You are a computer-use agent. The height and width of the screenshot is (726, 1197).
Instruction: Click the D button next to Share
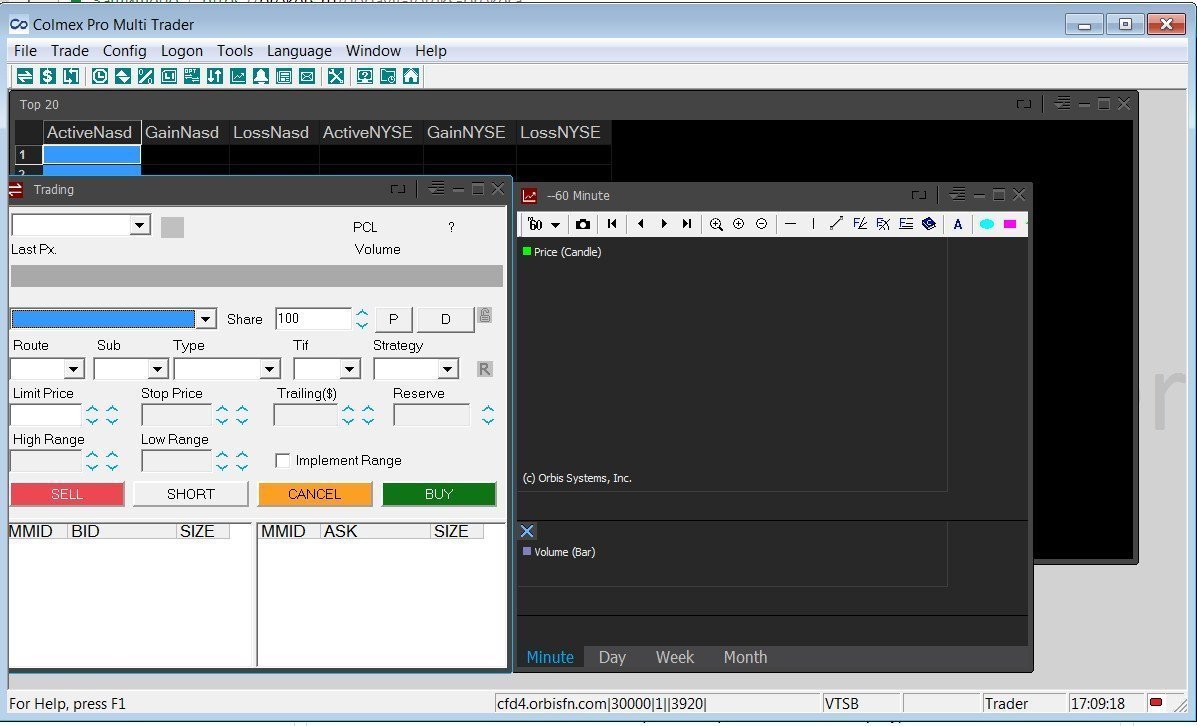tap(446, 319)
